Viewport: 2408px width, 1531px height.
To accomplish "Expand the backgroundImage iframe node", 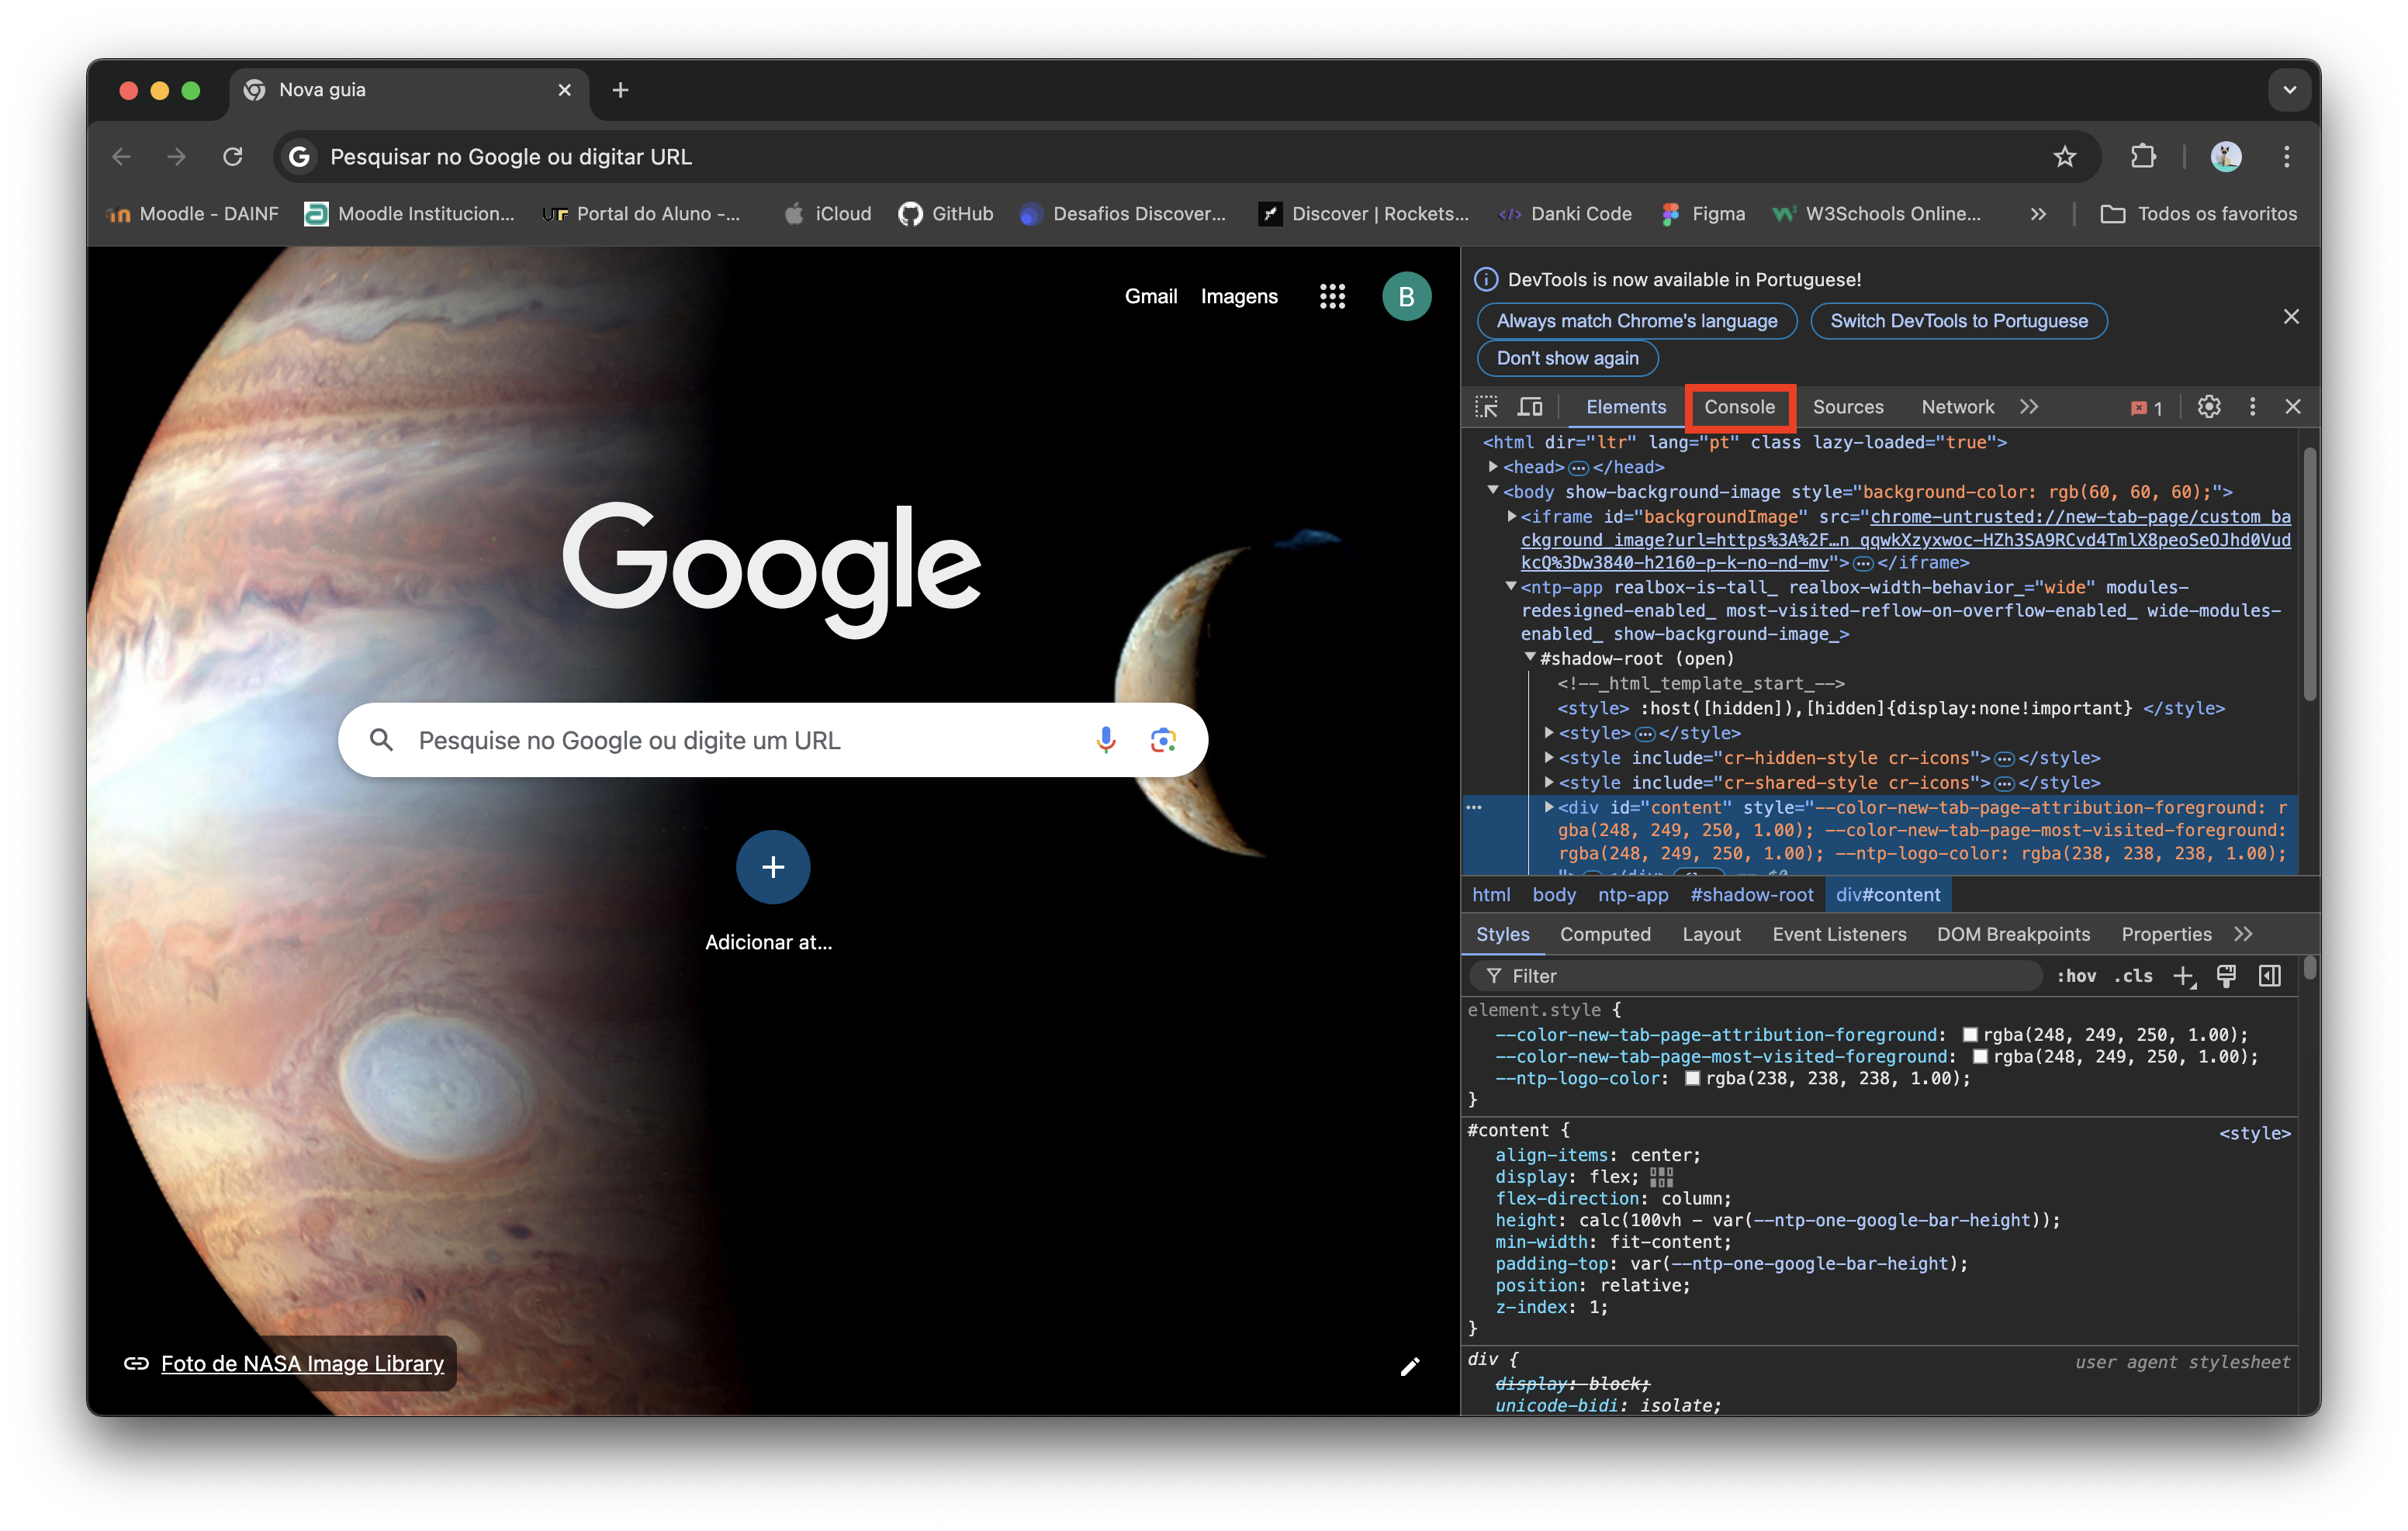I will pyautogui.click(x=1512, y=517).
